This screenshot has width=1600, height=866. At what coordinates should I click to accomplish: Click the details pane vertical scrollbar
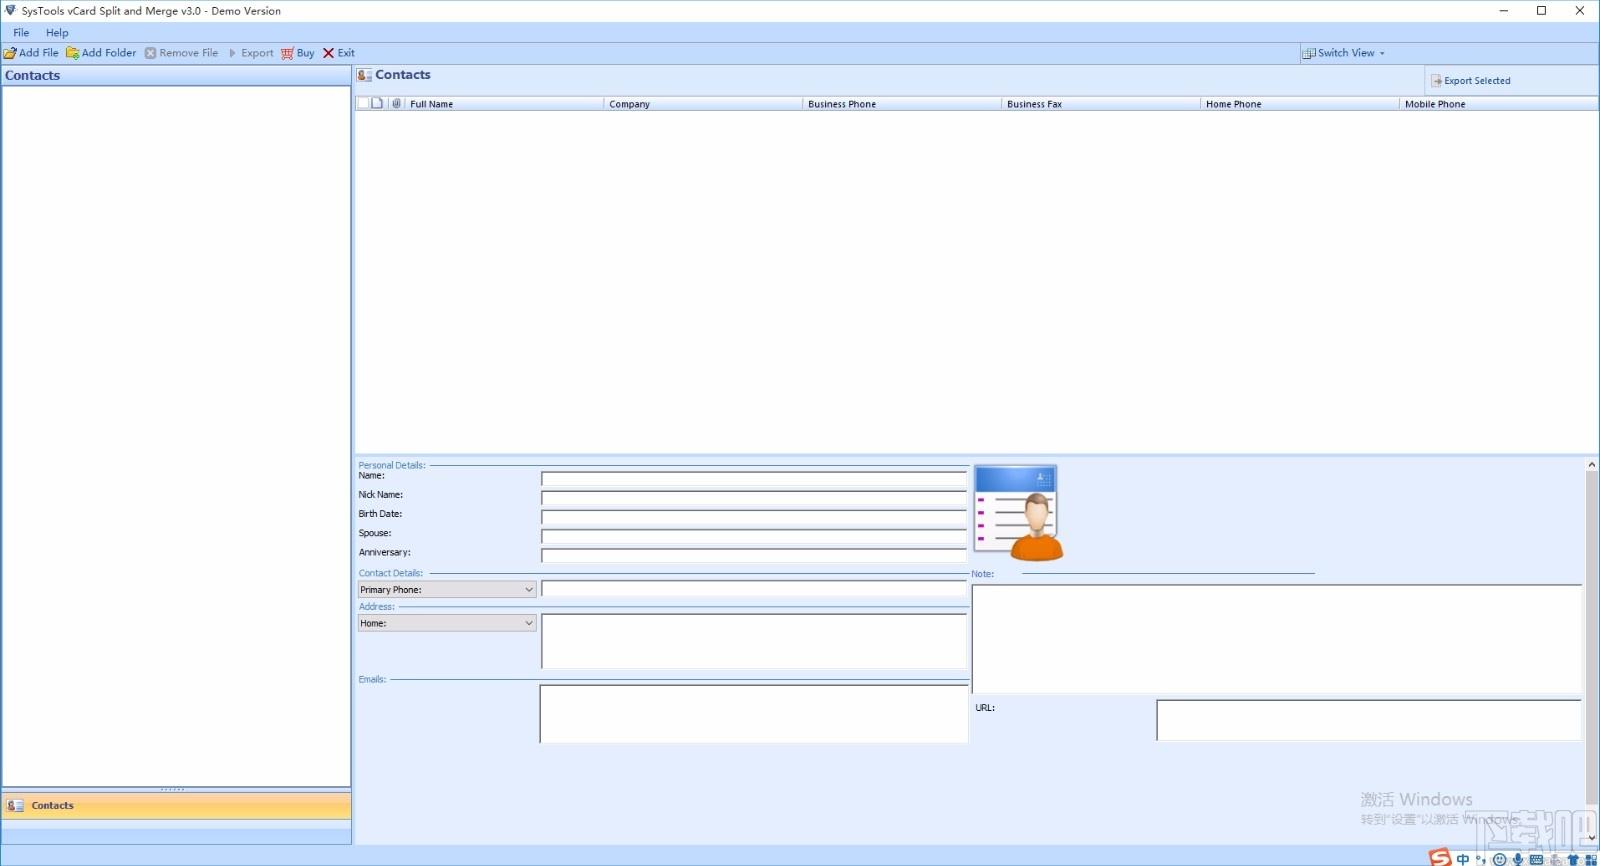pyautogui.click(x=1592, y=637)
